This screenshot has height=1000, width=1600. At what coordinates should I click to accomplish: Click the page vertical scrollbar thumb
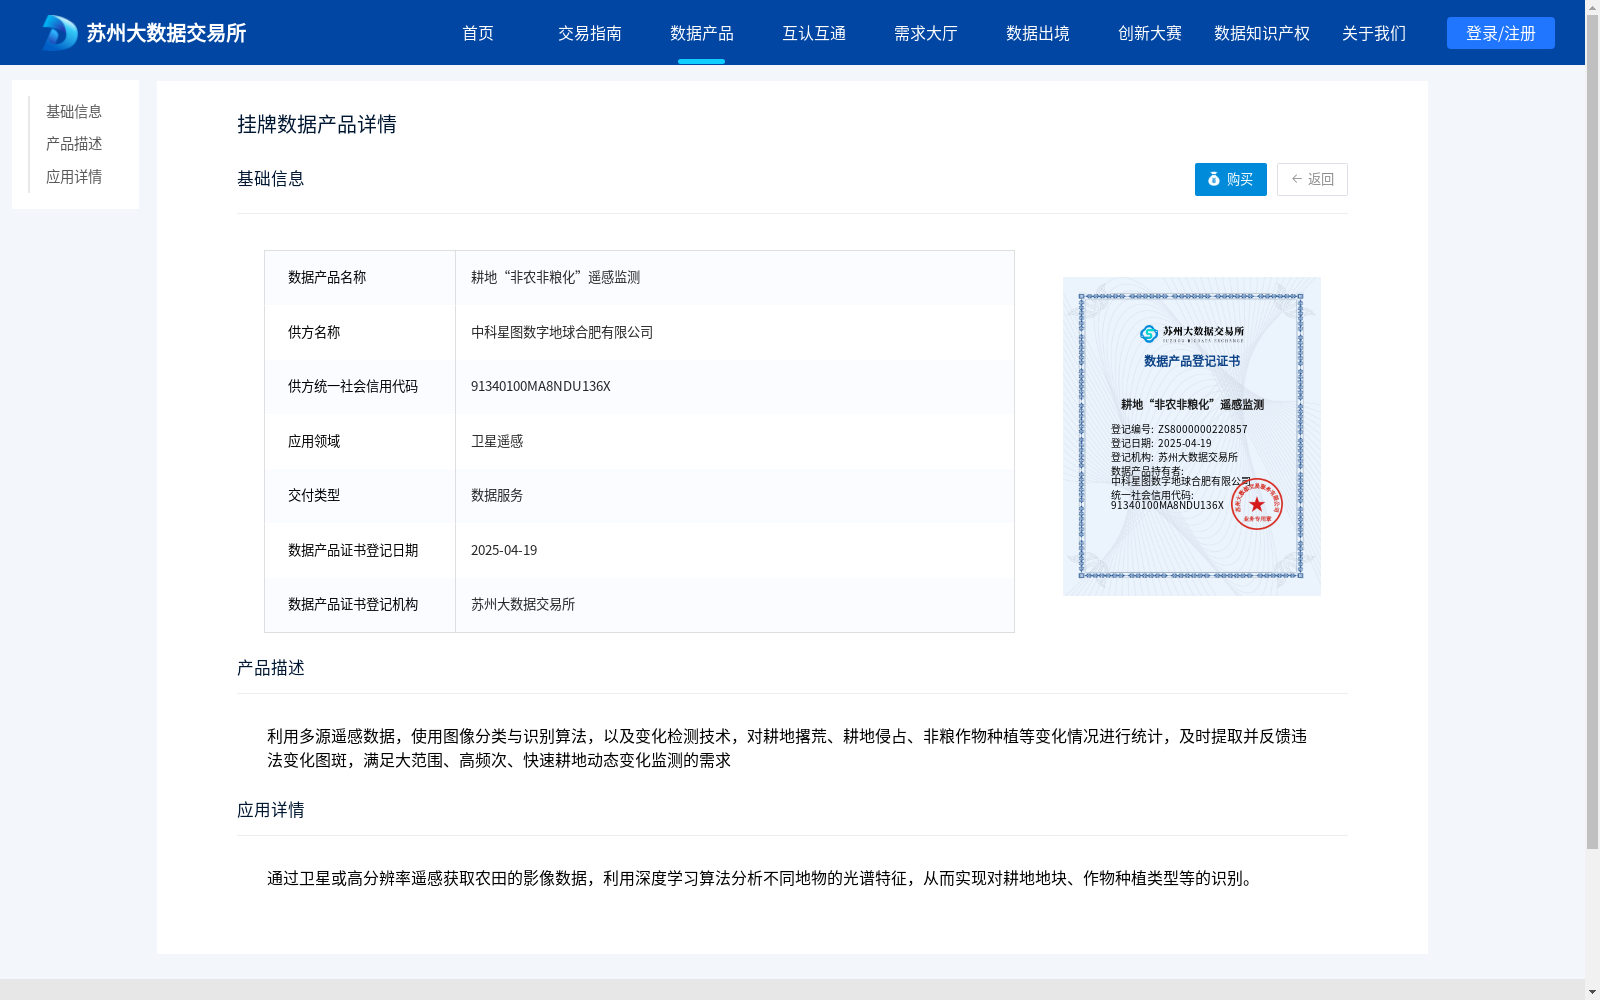pyautogui.click(x=1592, y=432)
